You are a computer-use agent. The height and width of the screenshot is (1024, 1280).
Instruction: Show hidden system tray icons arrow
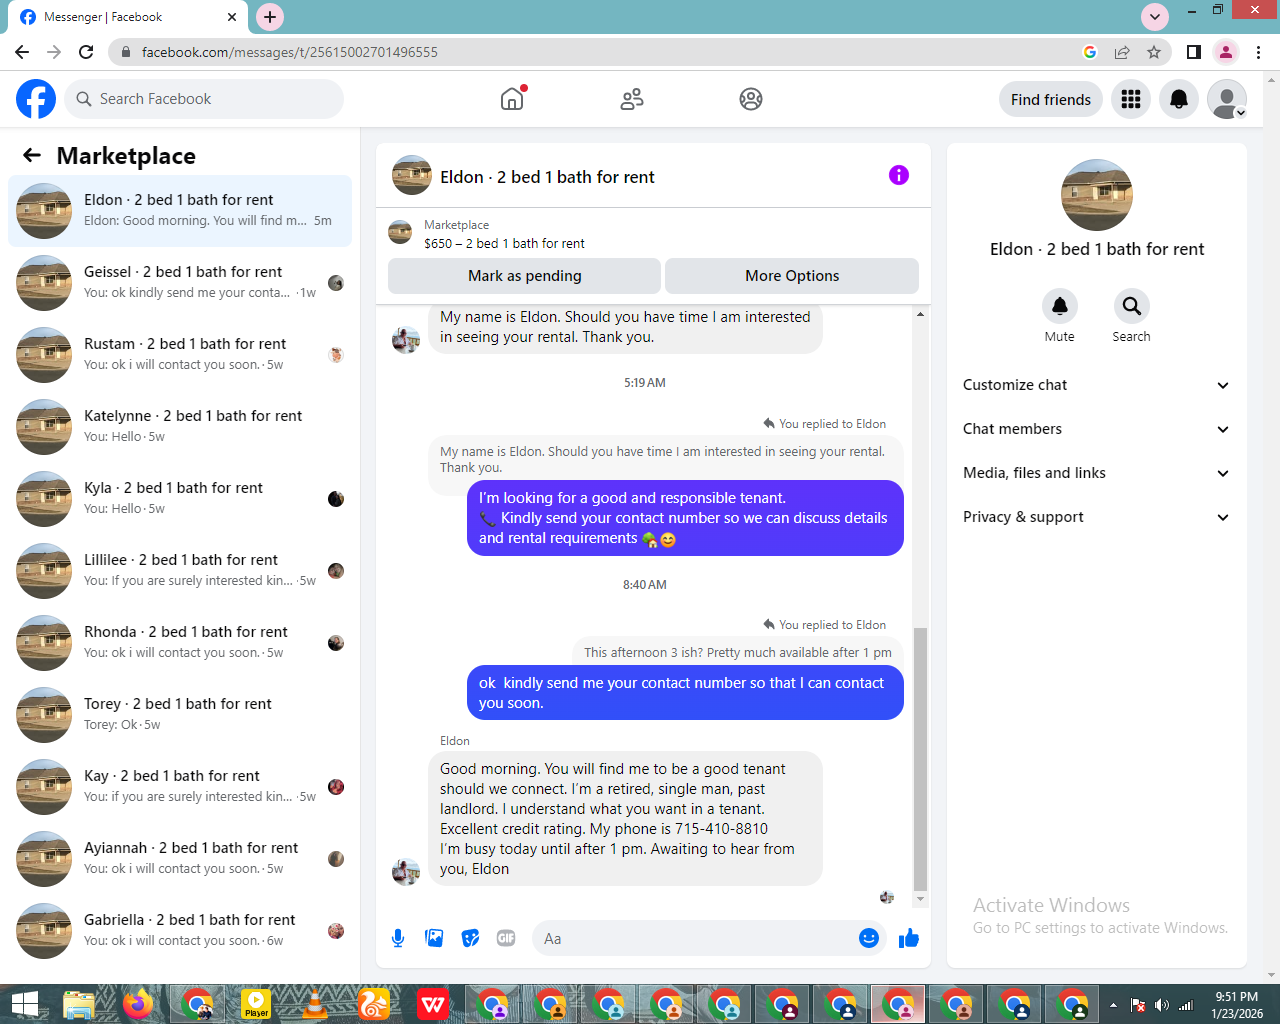(x=1113, y=1005)
